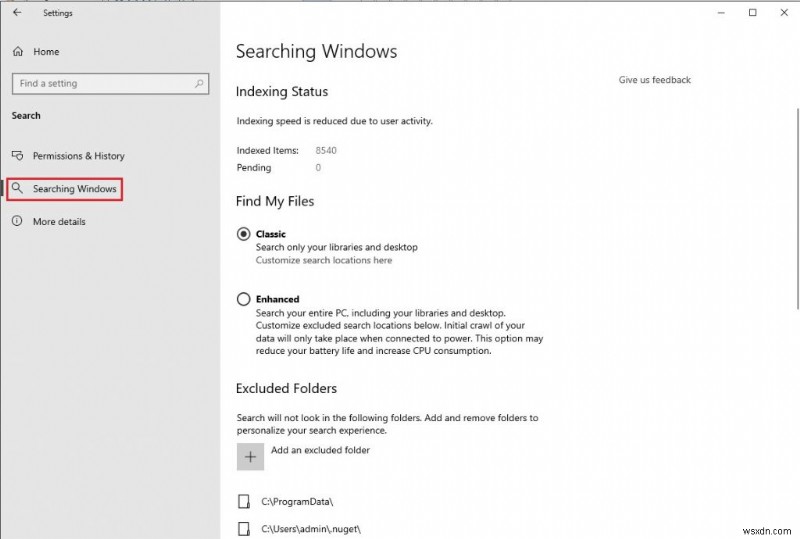Focus the Find a setting search box
Screen dimensions: 800x539
[110, 84]
